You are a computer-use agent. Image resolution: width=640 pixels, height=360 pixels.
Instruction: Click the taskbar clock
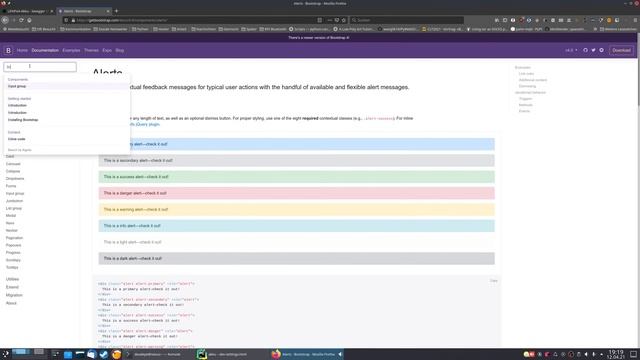(x=616, y=354)
